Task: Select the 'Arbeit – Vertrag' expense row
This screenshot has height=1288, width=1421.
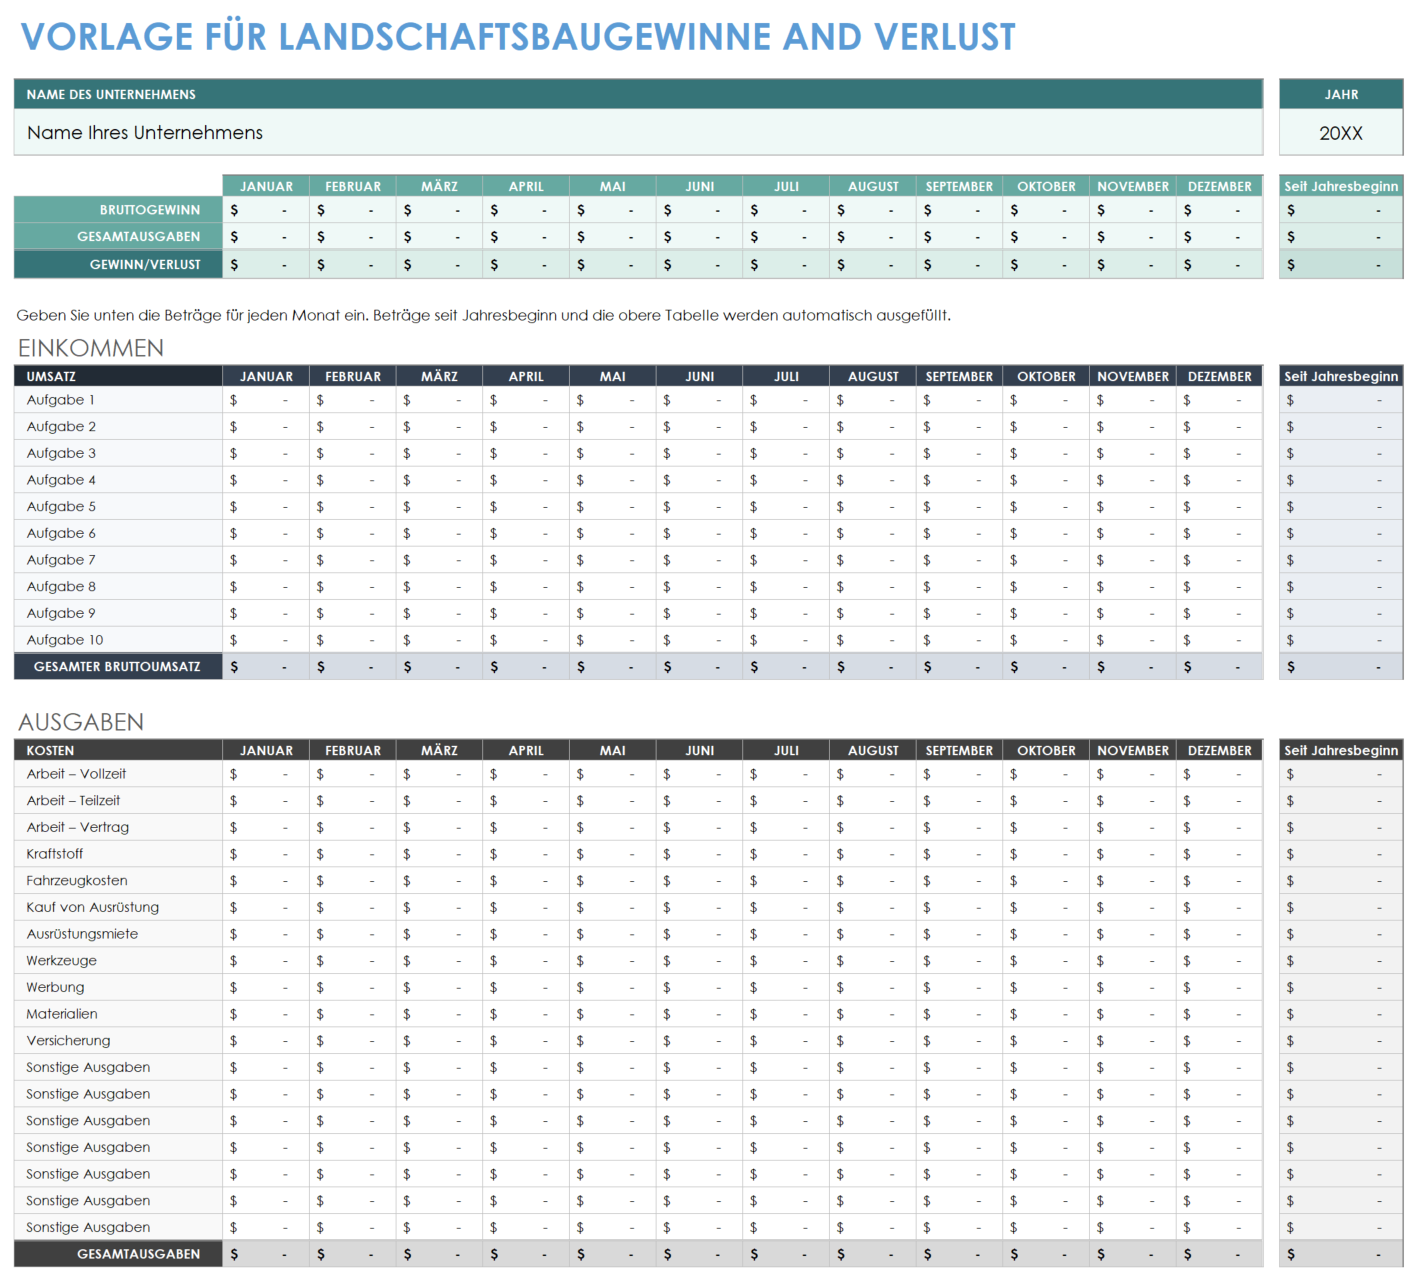Action: pos(118,827)
